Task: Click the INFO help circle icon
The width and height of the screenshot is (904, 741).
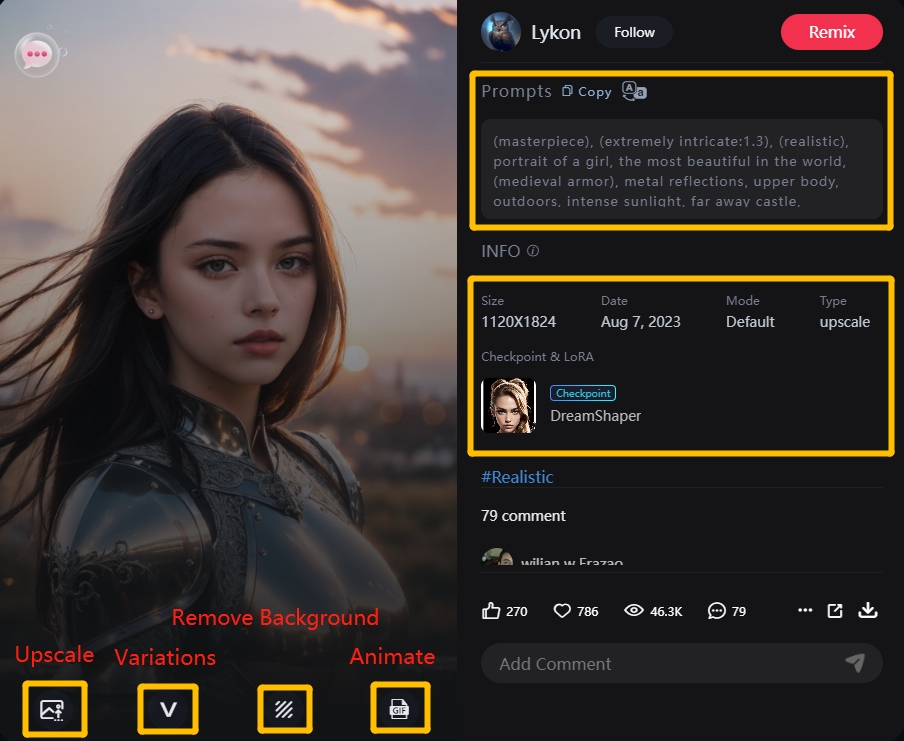Action: (533, 251)
